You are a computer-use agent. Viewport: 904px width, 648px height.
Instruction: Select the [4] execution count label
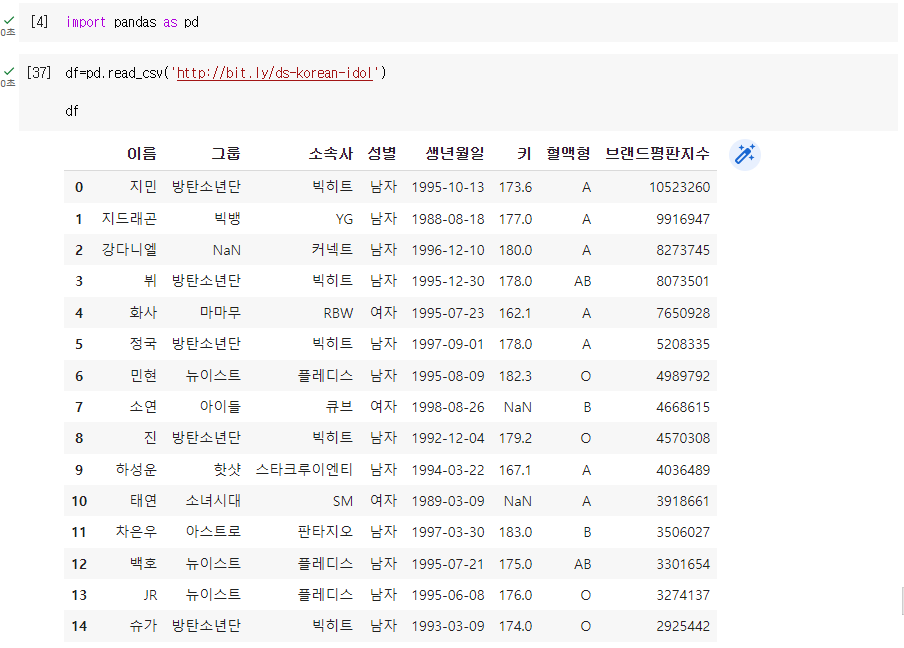point(39,21)
